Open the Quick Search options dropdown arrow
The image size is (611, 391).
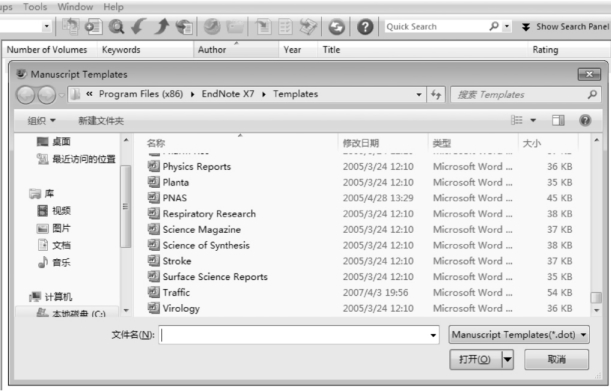point(507,27)
